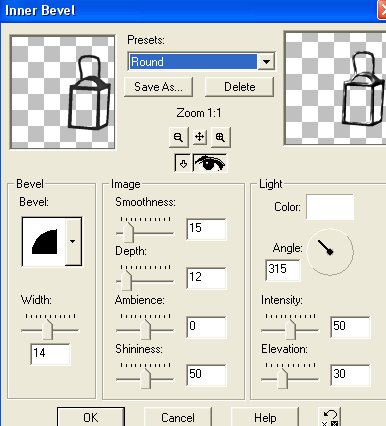Click the Save As button
Viewport: 386px width, 426px height.
158,87
